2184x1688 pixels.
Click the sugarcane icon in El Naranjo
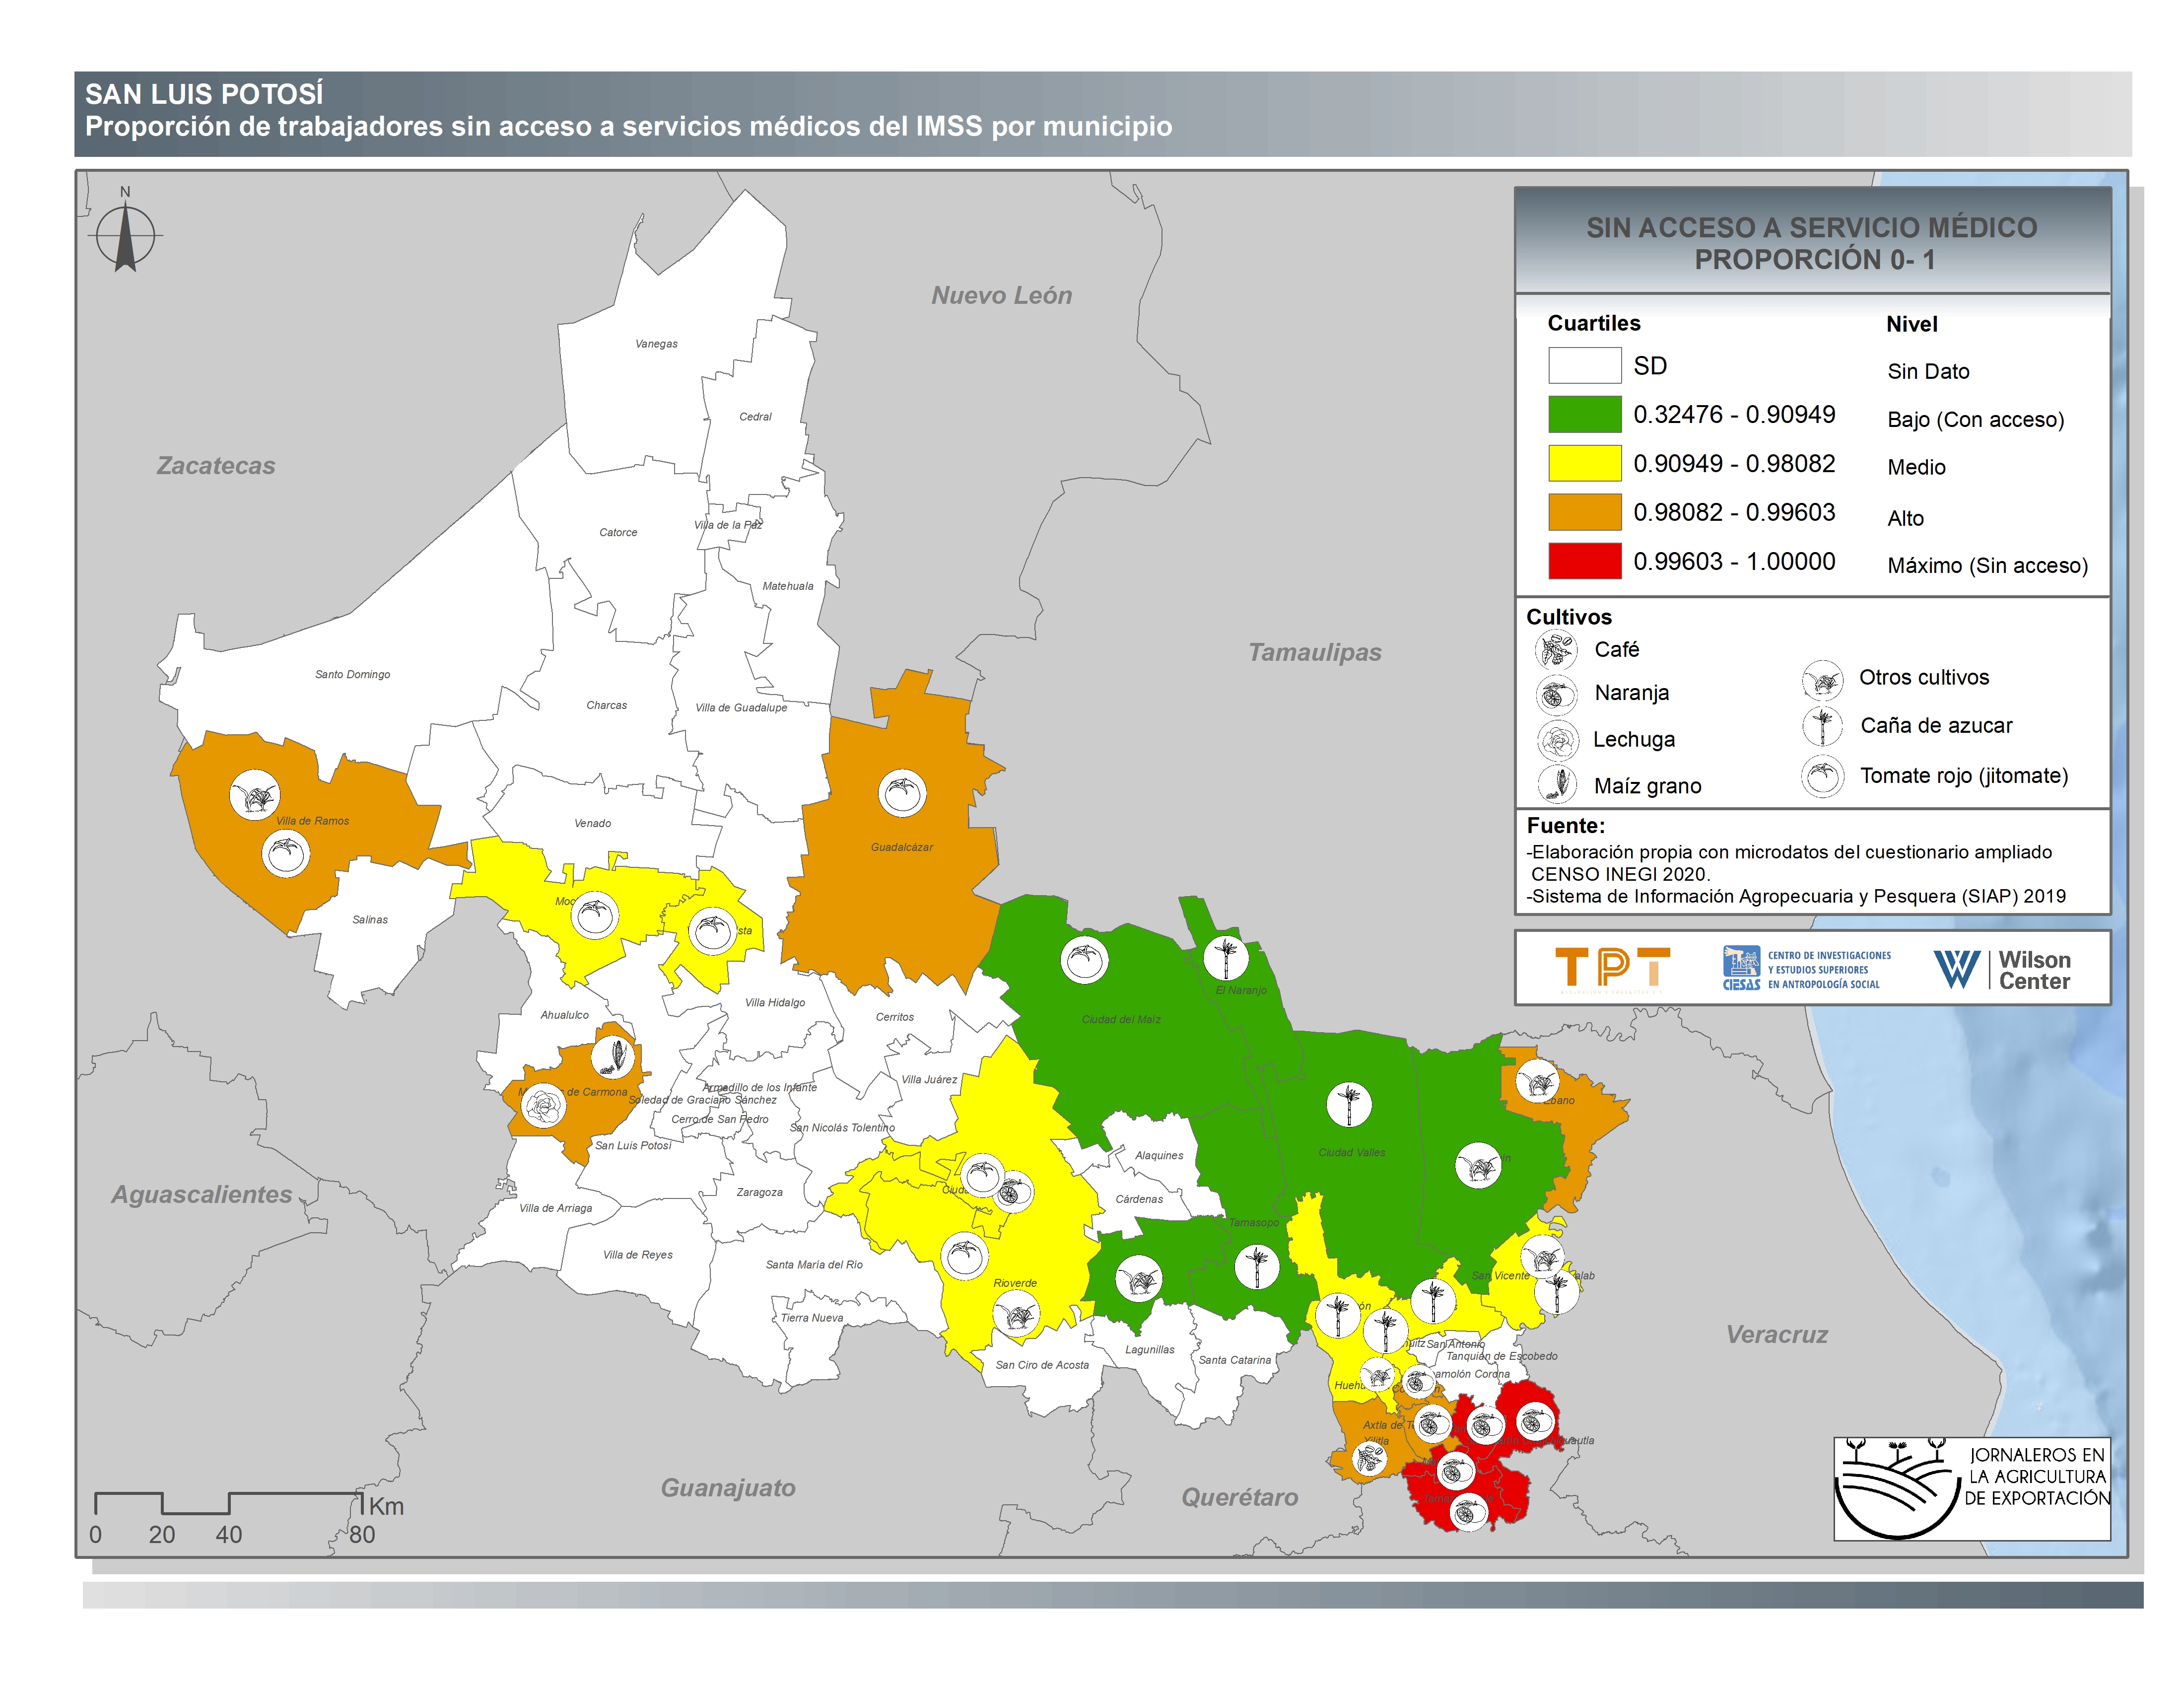click(1225, 957)
